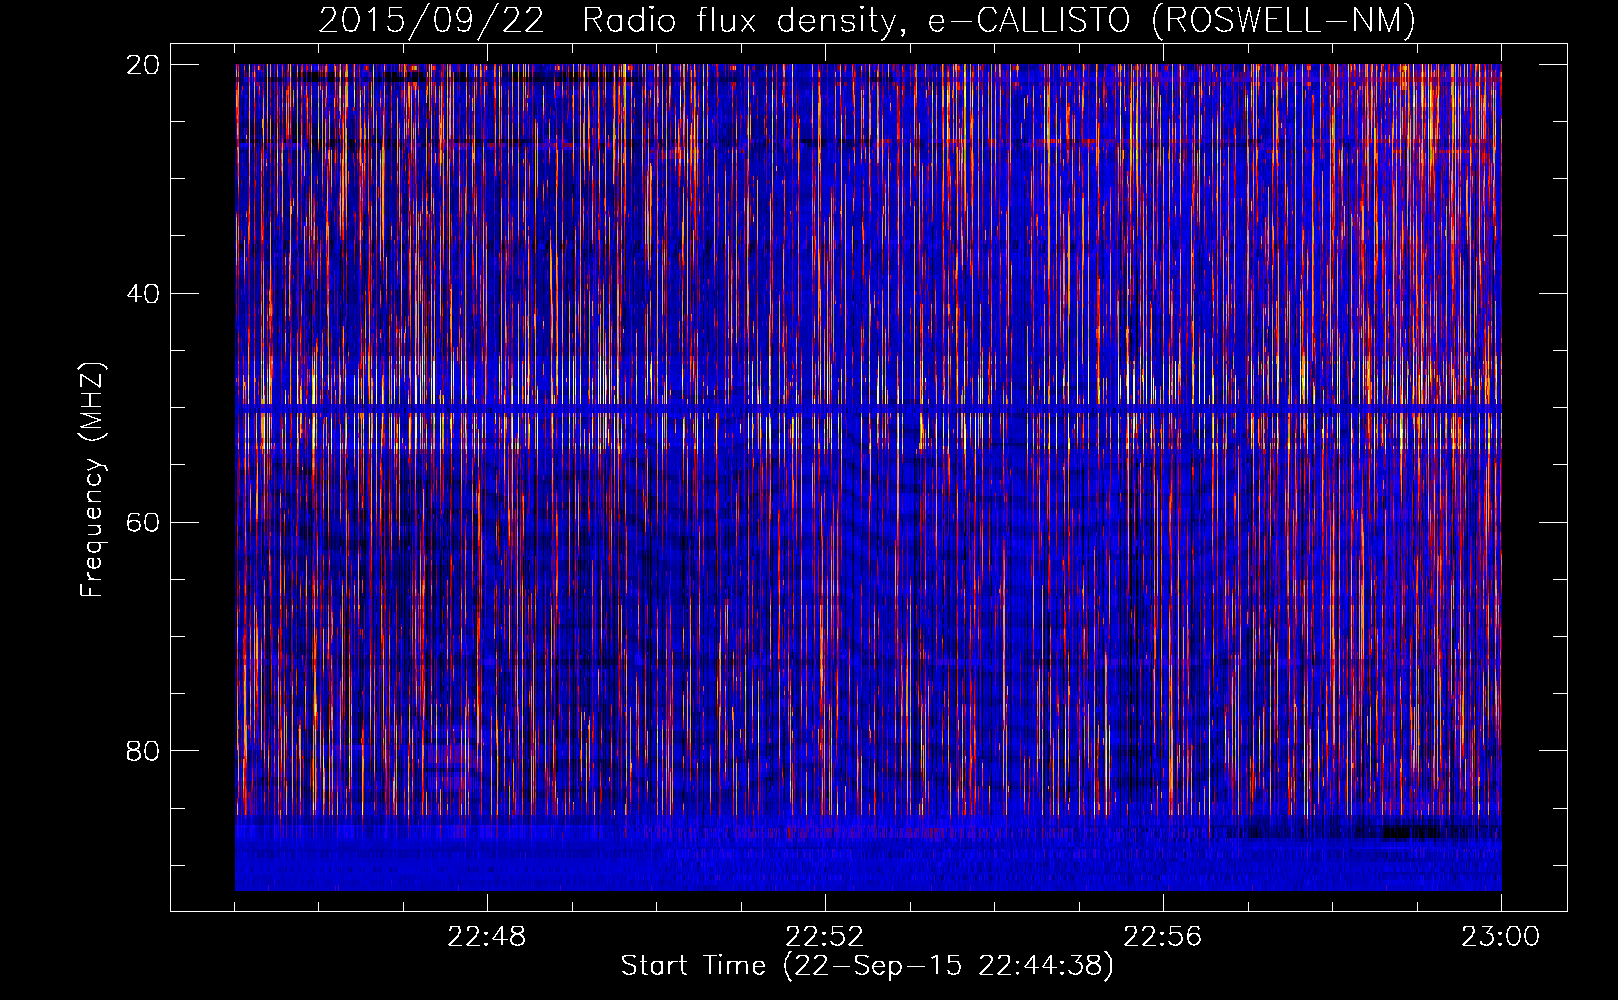This screenshot has height=1000, width=1618.
Task: Click the 40 frequency tick label
Action: pyautogui.click(x=143, y=294)
